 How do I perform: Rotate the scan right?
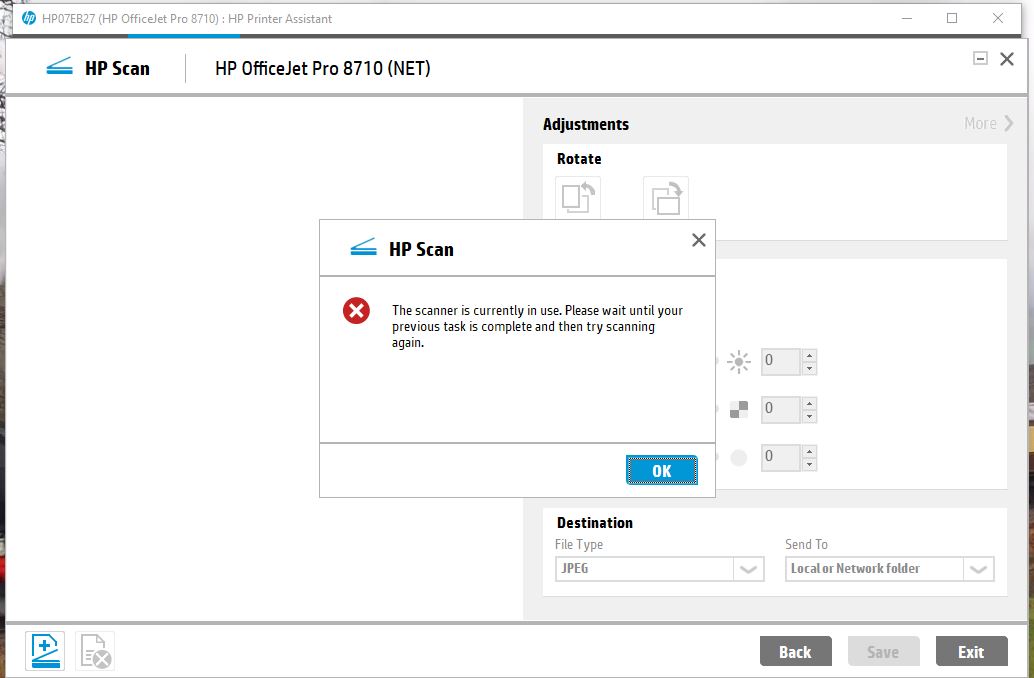tap(666, 198)
